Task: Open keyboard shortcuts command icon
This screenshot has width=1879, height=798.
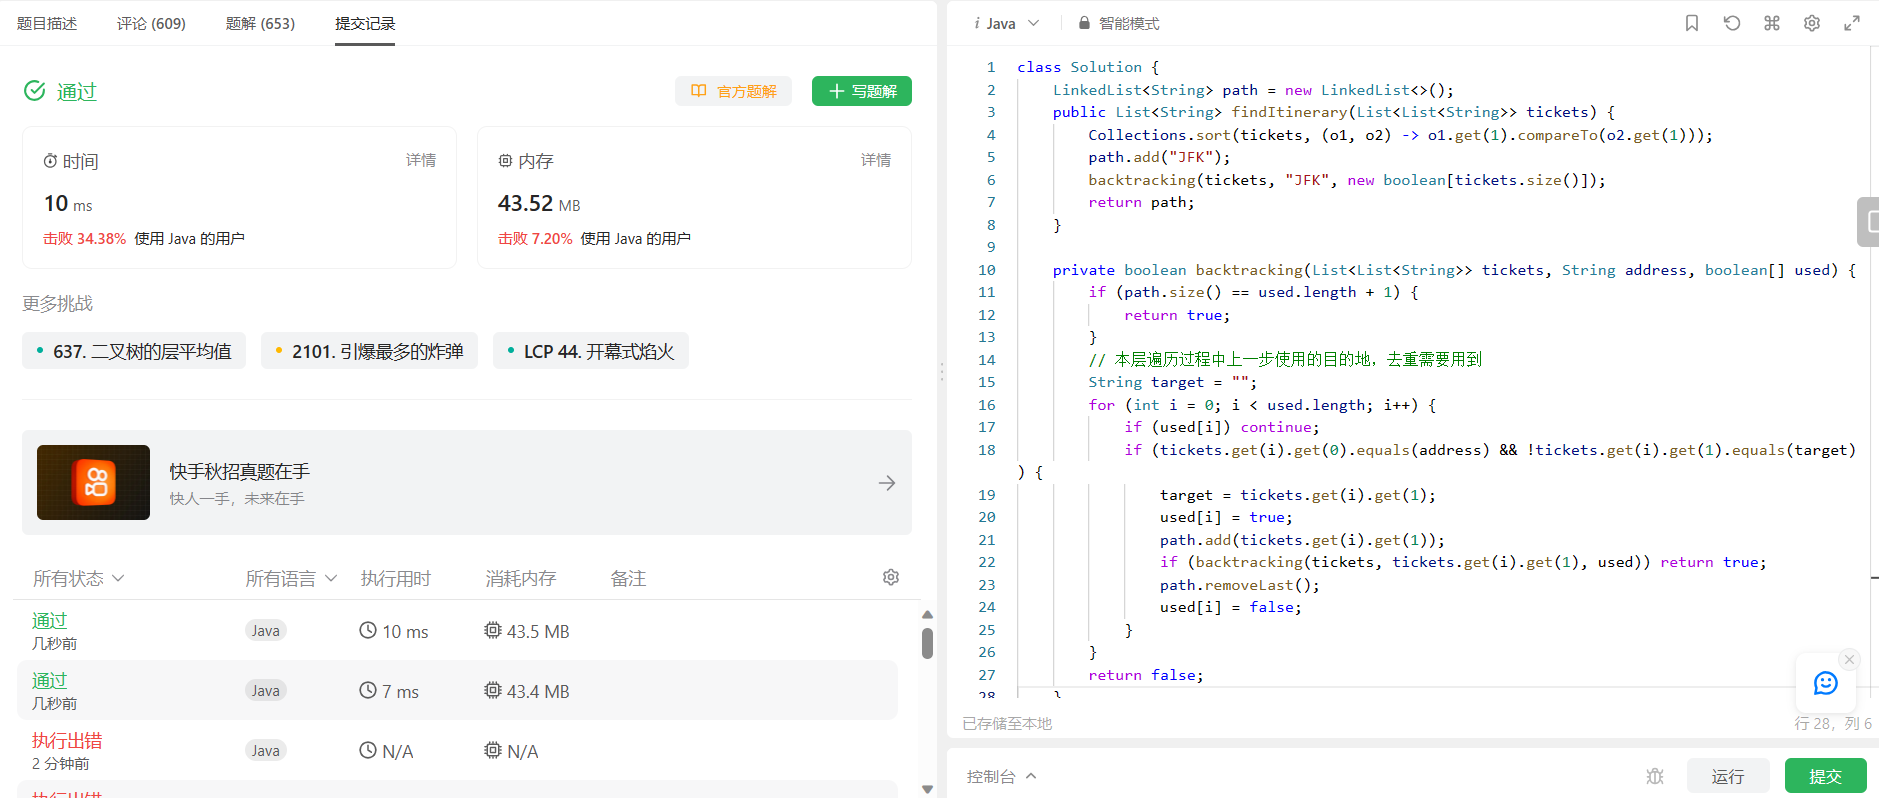Action: [x=1772, y=23]
